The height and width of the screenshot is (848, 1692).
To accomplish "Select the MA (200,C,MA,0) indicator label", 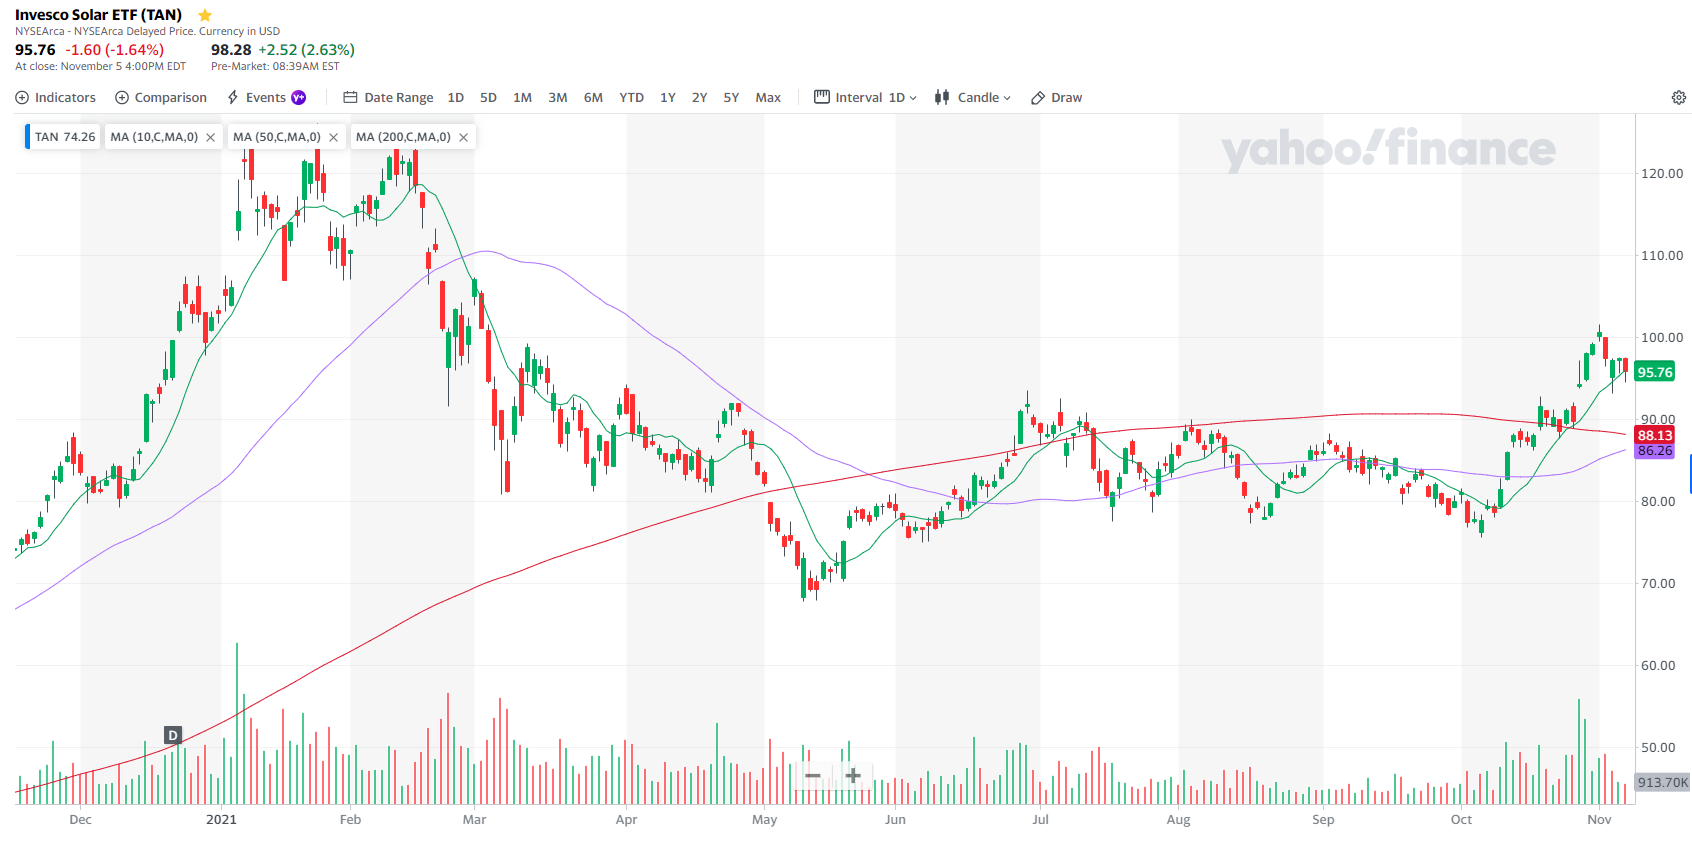I will click(x=403, y=137).
